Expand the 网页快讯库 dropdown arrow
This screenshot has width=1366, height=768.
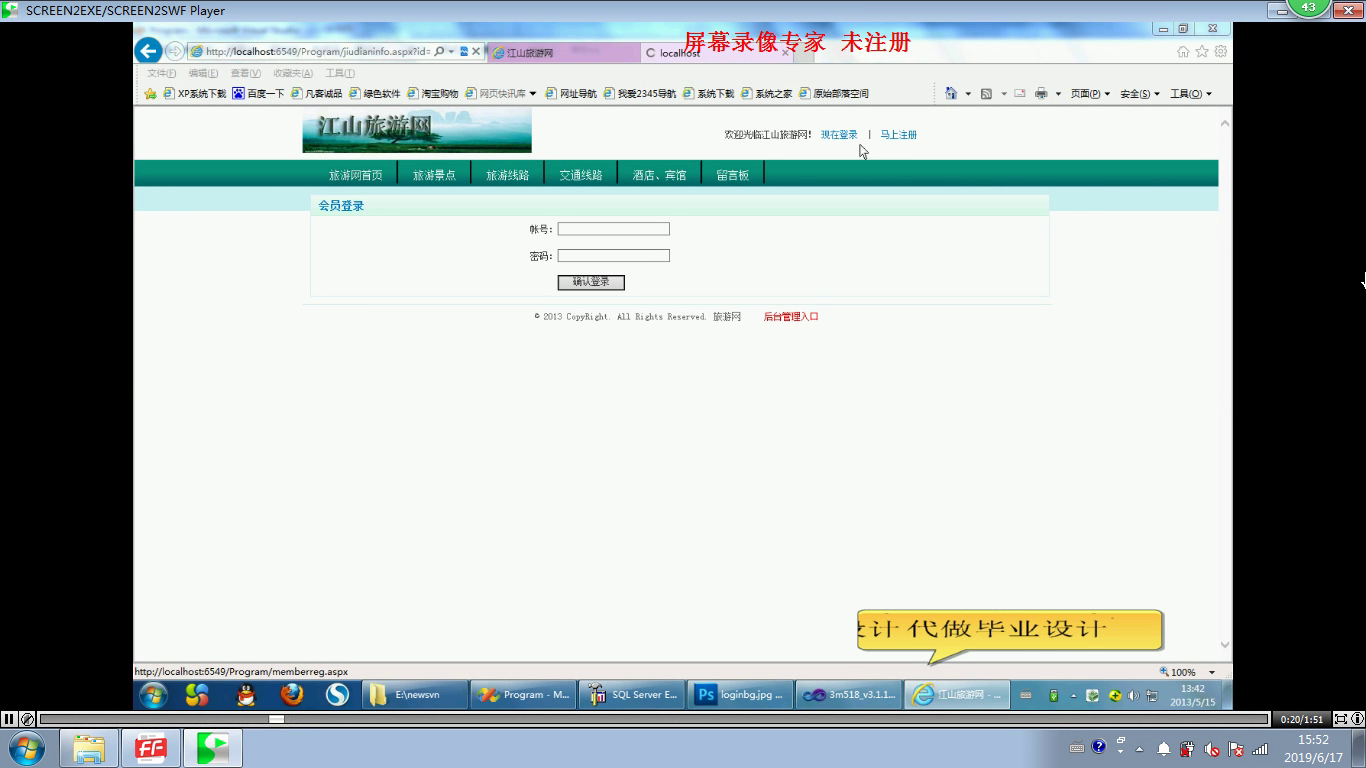tap(533, 94)
